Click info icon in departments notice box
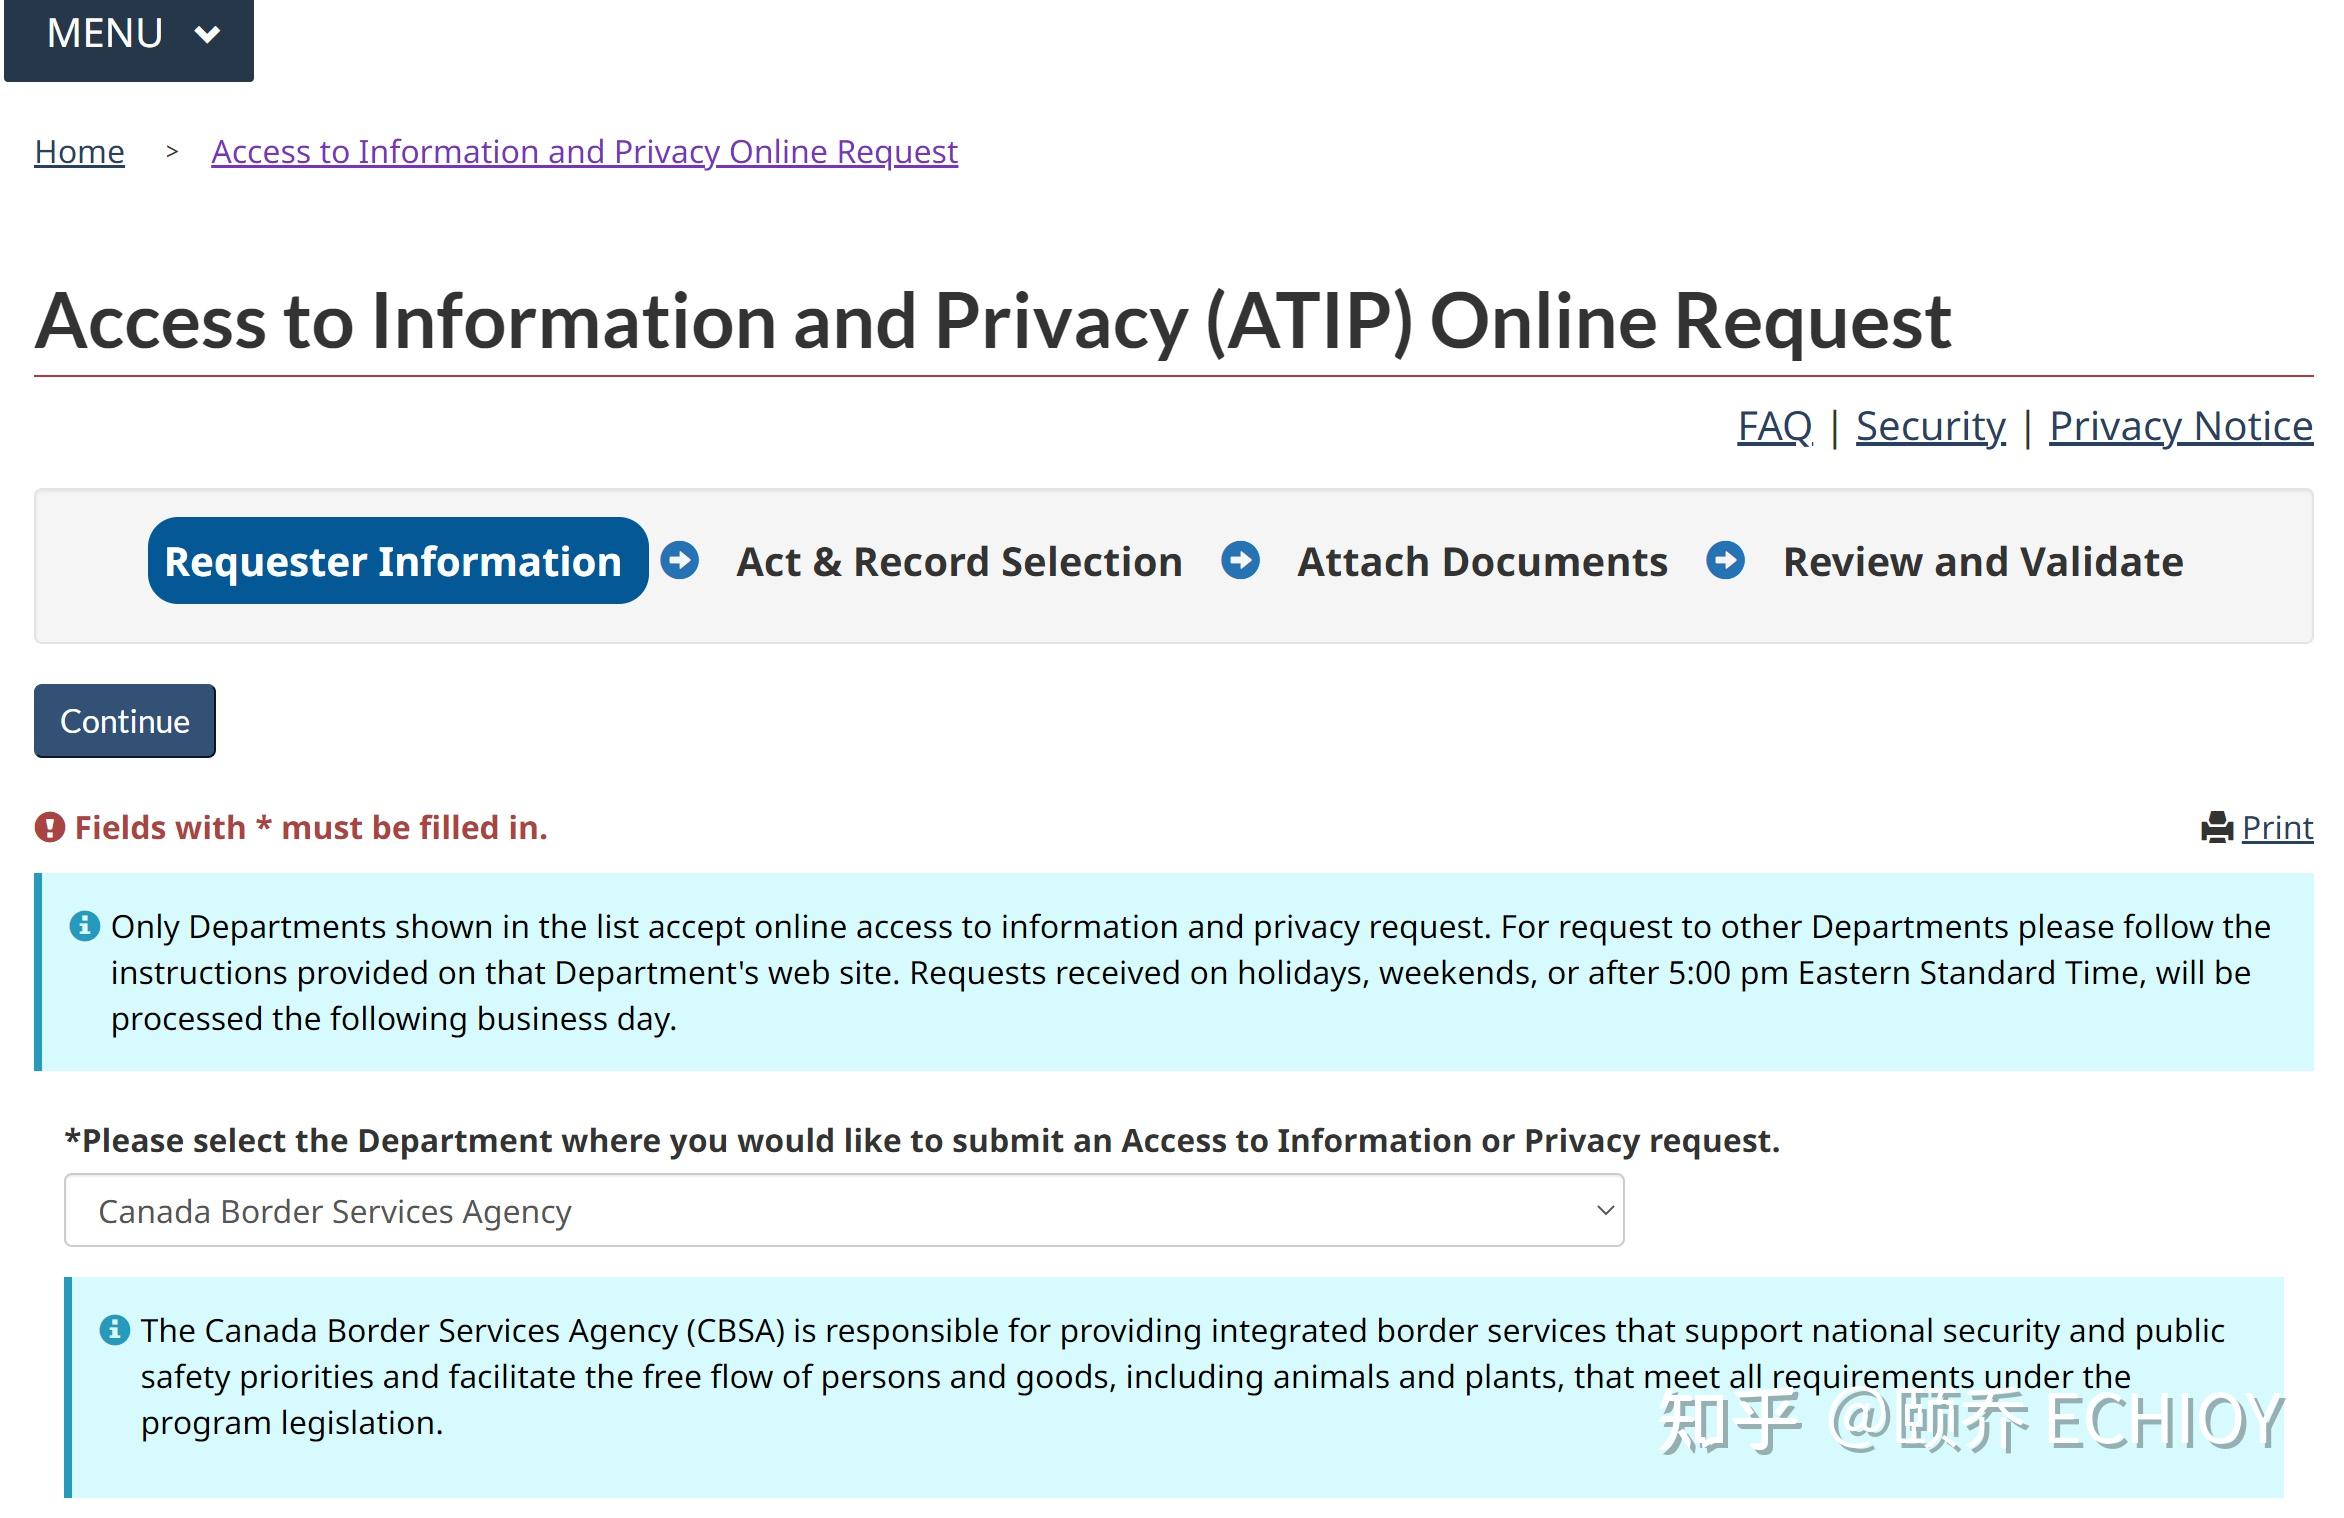Screen dimensions: 2344x1518 85,926
